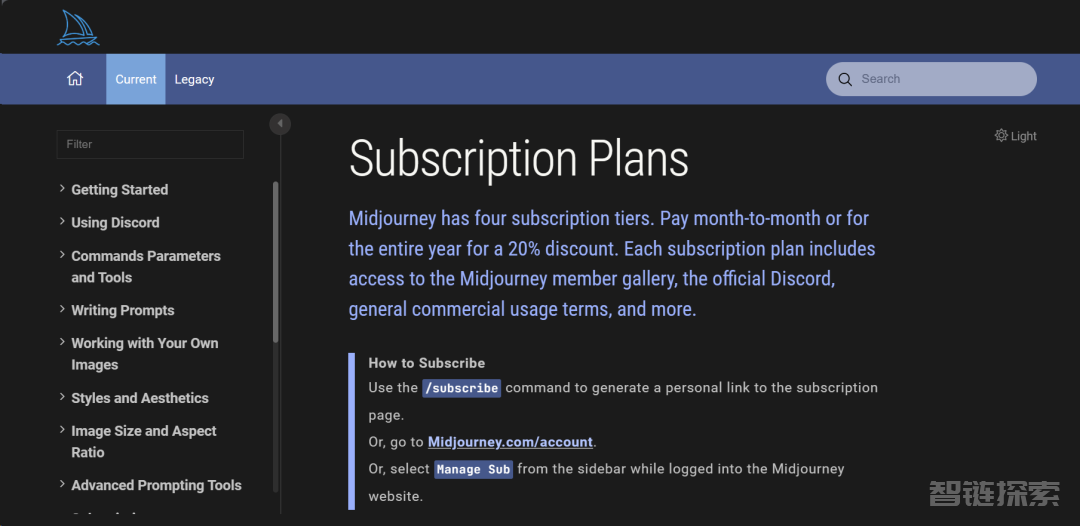Go to the home icon
The width and height of the screenshot is (1080, 526).
[75, 79]
